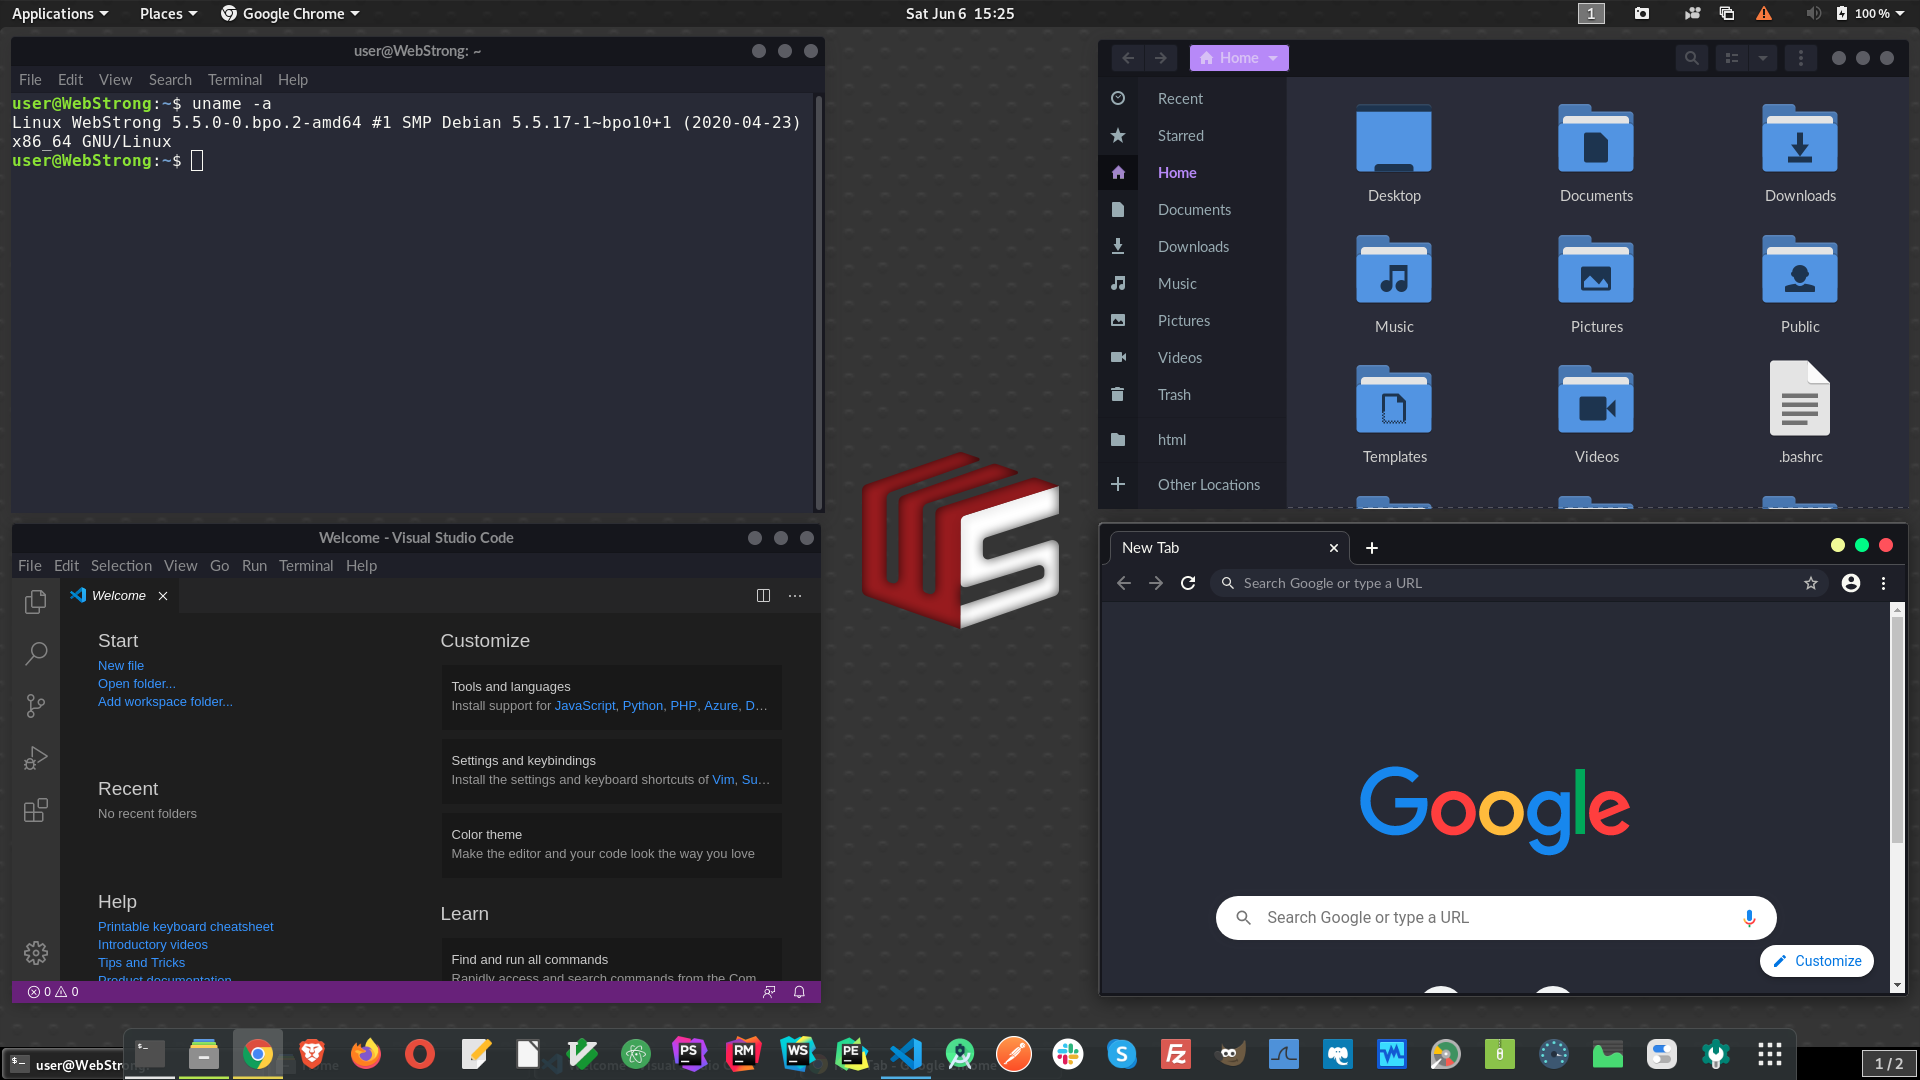Show all applications grid in the dock
The height and width of the screenshot is (1080, 1920).
1770,1053
